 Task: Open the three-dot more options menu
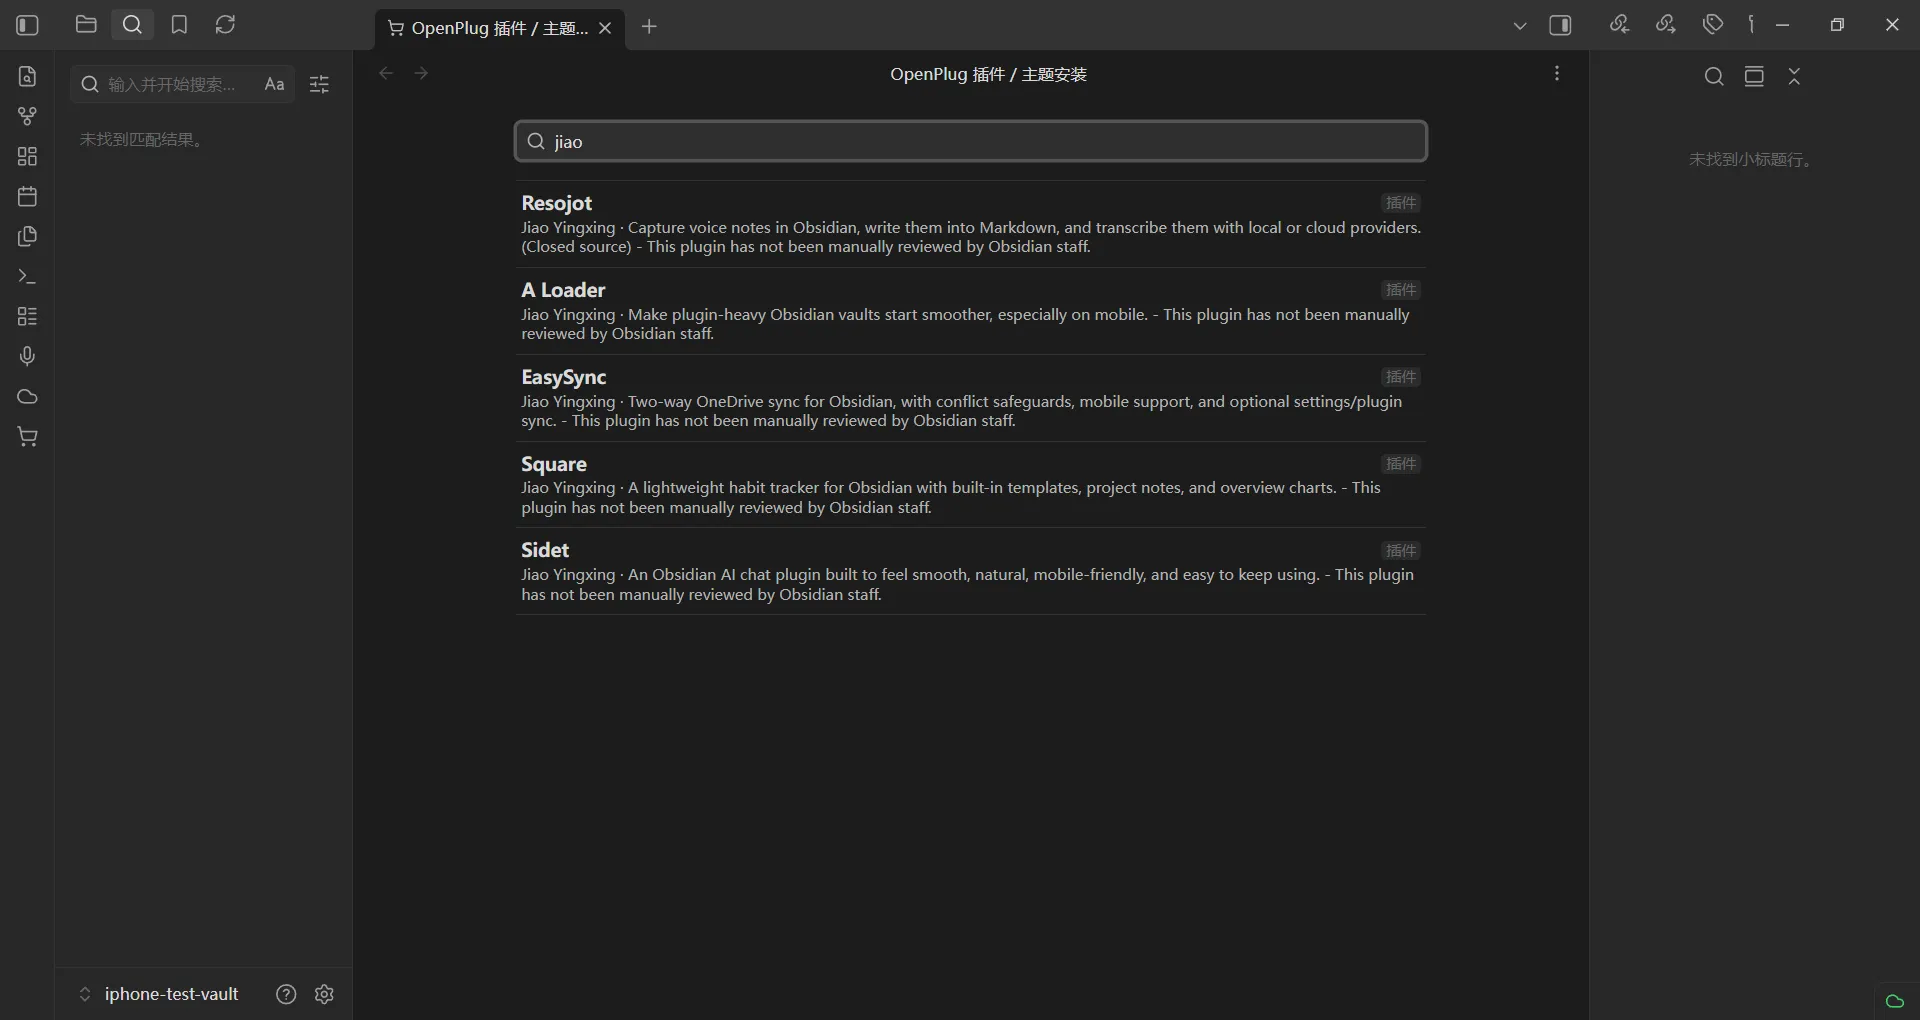(1557, 73)
